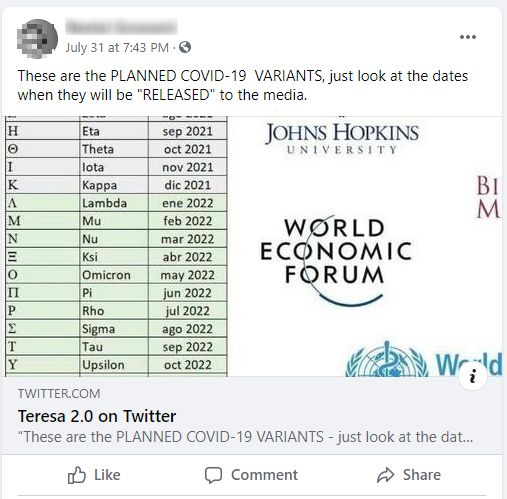Viewport: 507px width, 499px height.
Task: Click the info 'i' icon on link preview
Action: coord(472,377)
